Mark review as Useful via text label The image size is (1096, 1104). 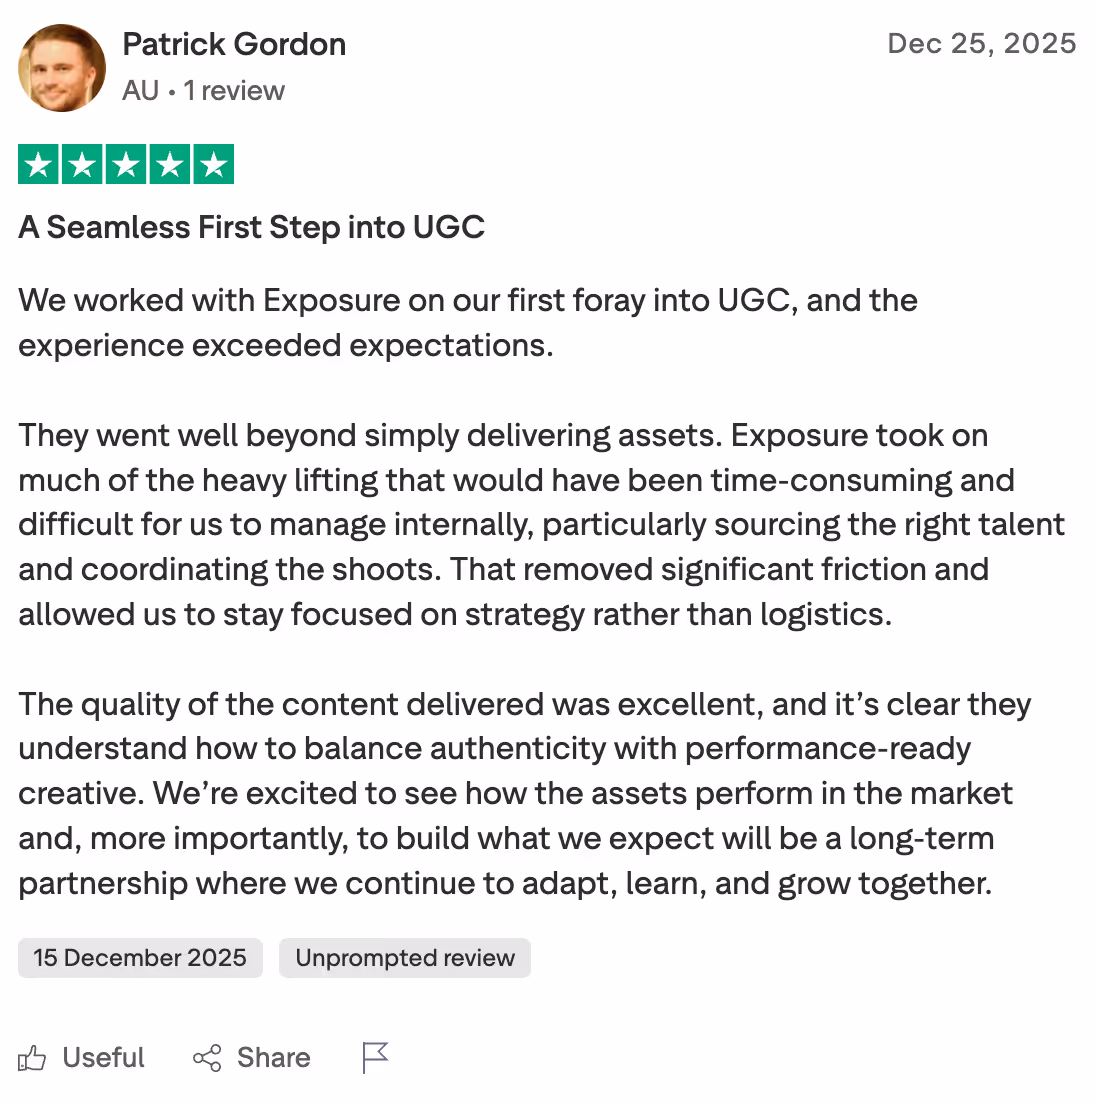(x=103, y=1058)
